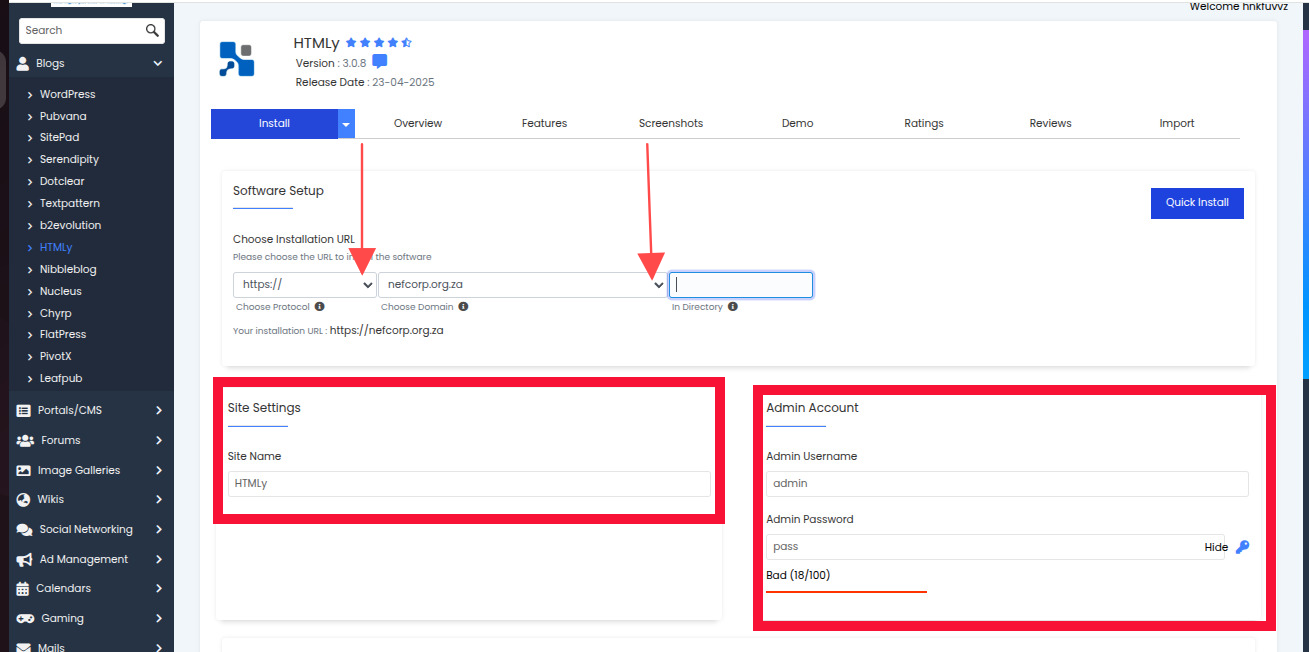The height and width of the screenshot is (652, 1309).
Task: Click the Forums people icon
Action: tap(25, 440)
